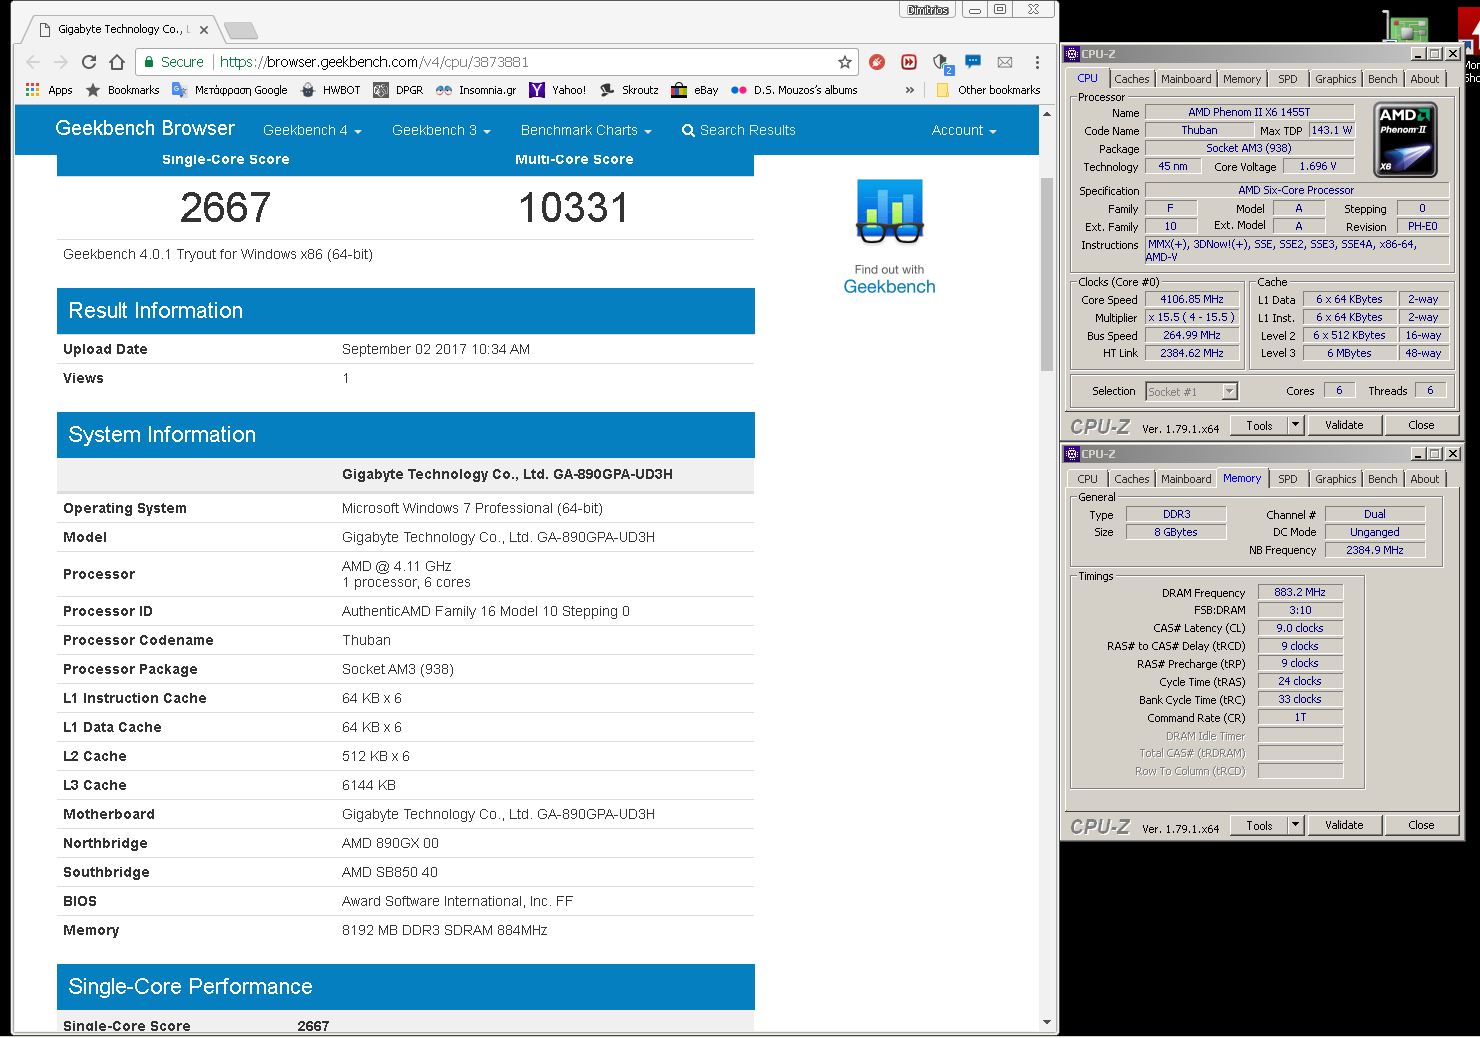This screenshot has width=1480, height=1038.
Task: Open Bench tab in top CPU-Z window
Action: coord(1383,79)
